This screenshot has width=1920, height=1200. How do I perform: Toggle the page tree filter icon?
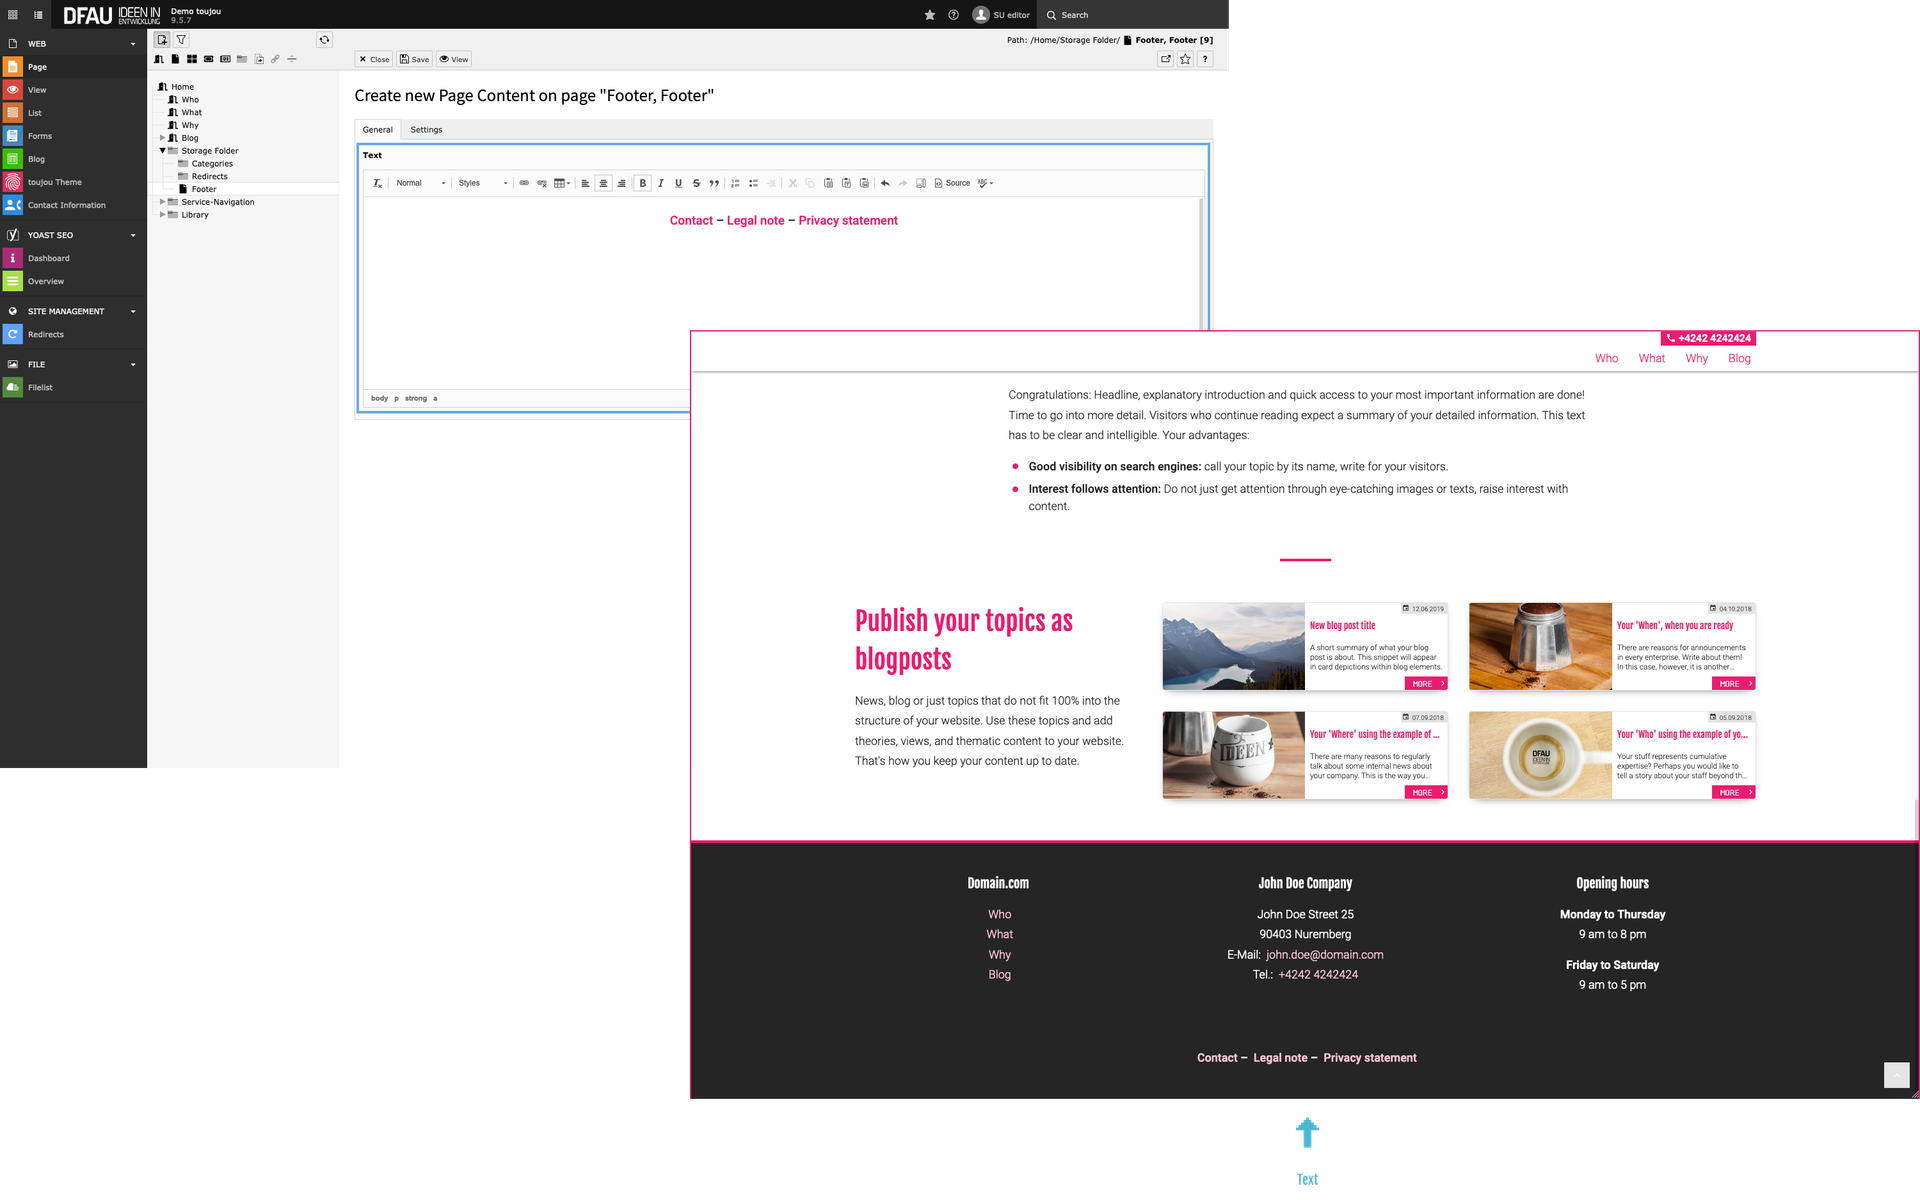coord(181,40)
